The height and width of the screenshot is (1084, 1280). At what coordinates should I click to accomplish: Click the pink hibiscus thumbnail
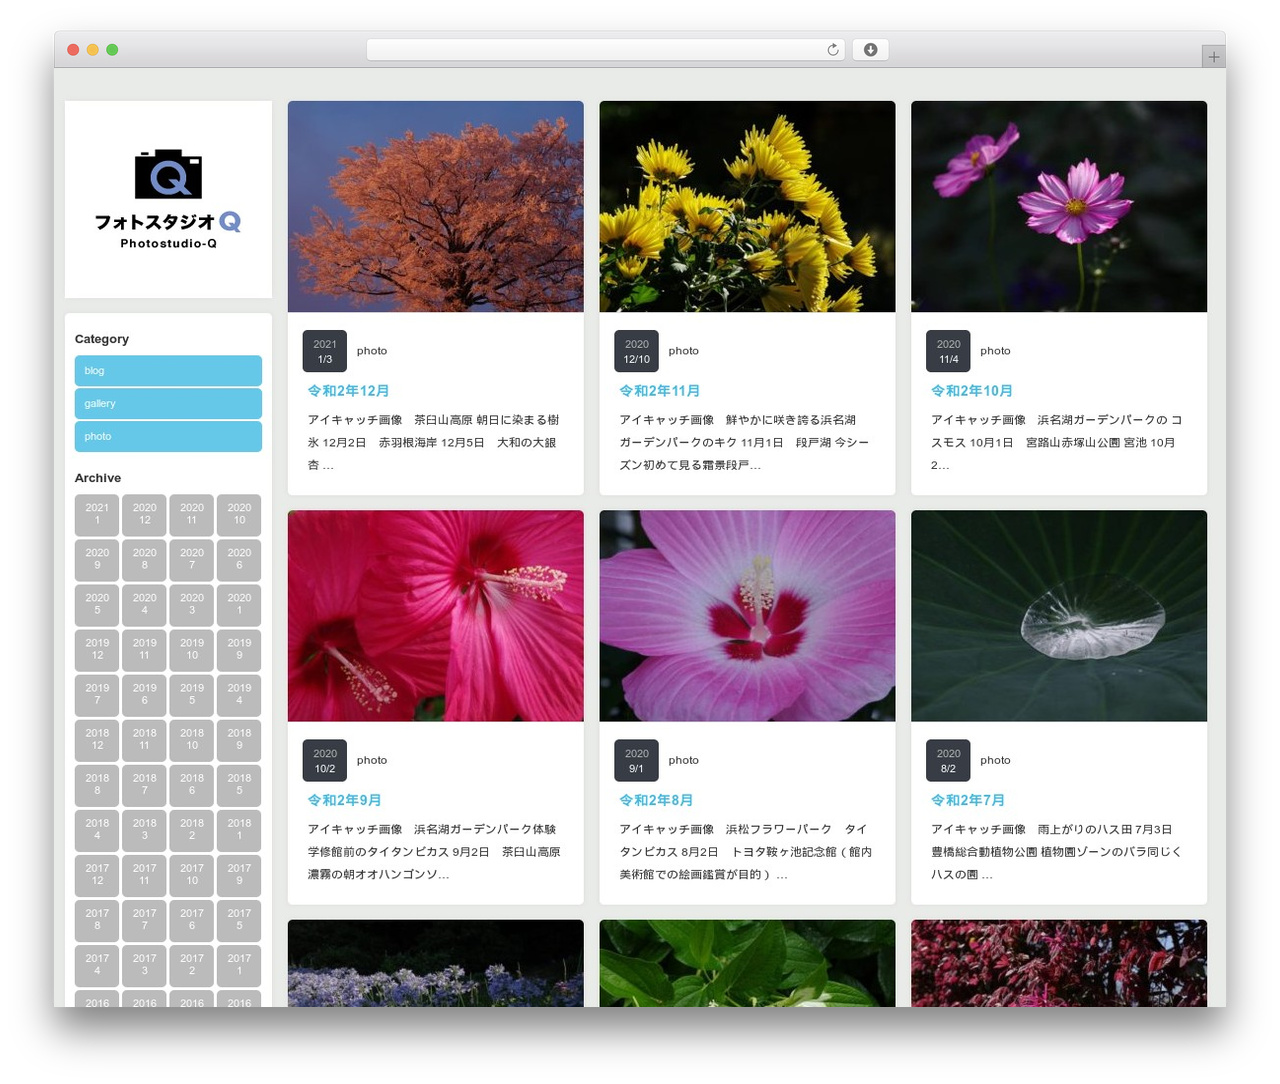747,616
